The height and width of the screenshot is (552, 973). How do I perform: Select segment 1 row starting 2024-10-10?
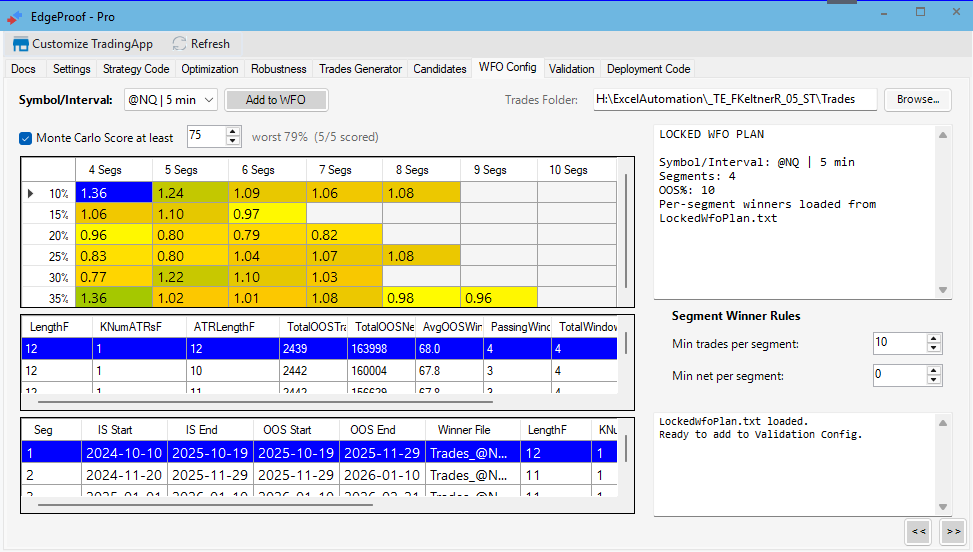click(320, 453)
